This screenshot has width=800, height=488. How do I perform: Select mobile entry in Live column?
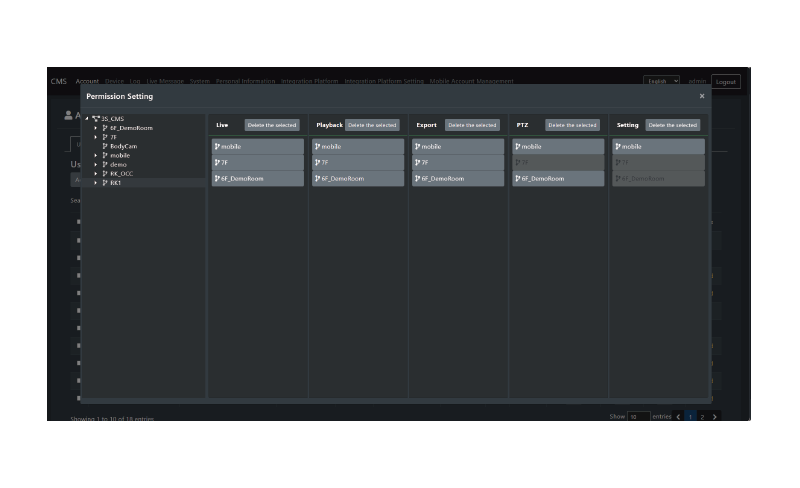coord(258,147)
